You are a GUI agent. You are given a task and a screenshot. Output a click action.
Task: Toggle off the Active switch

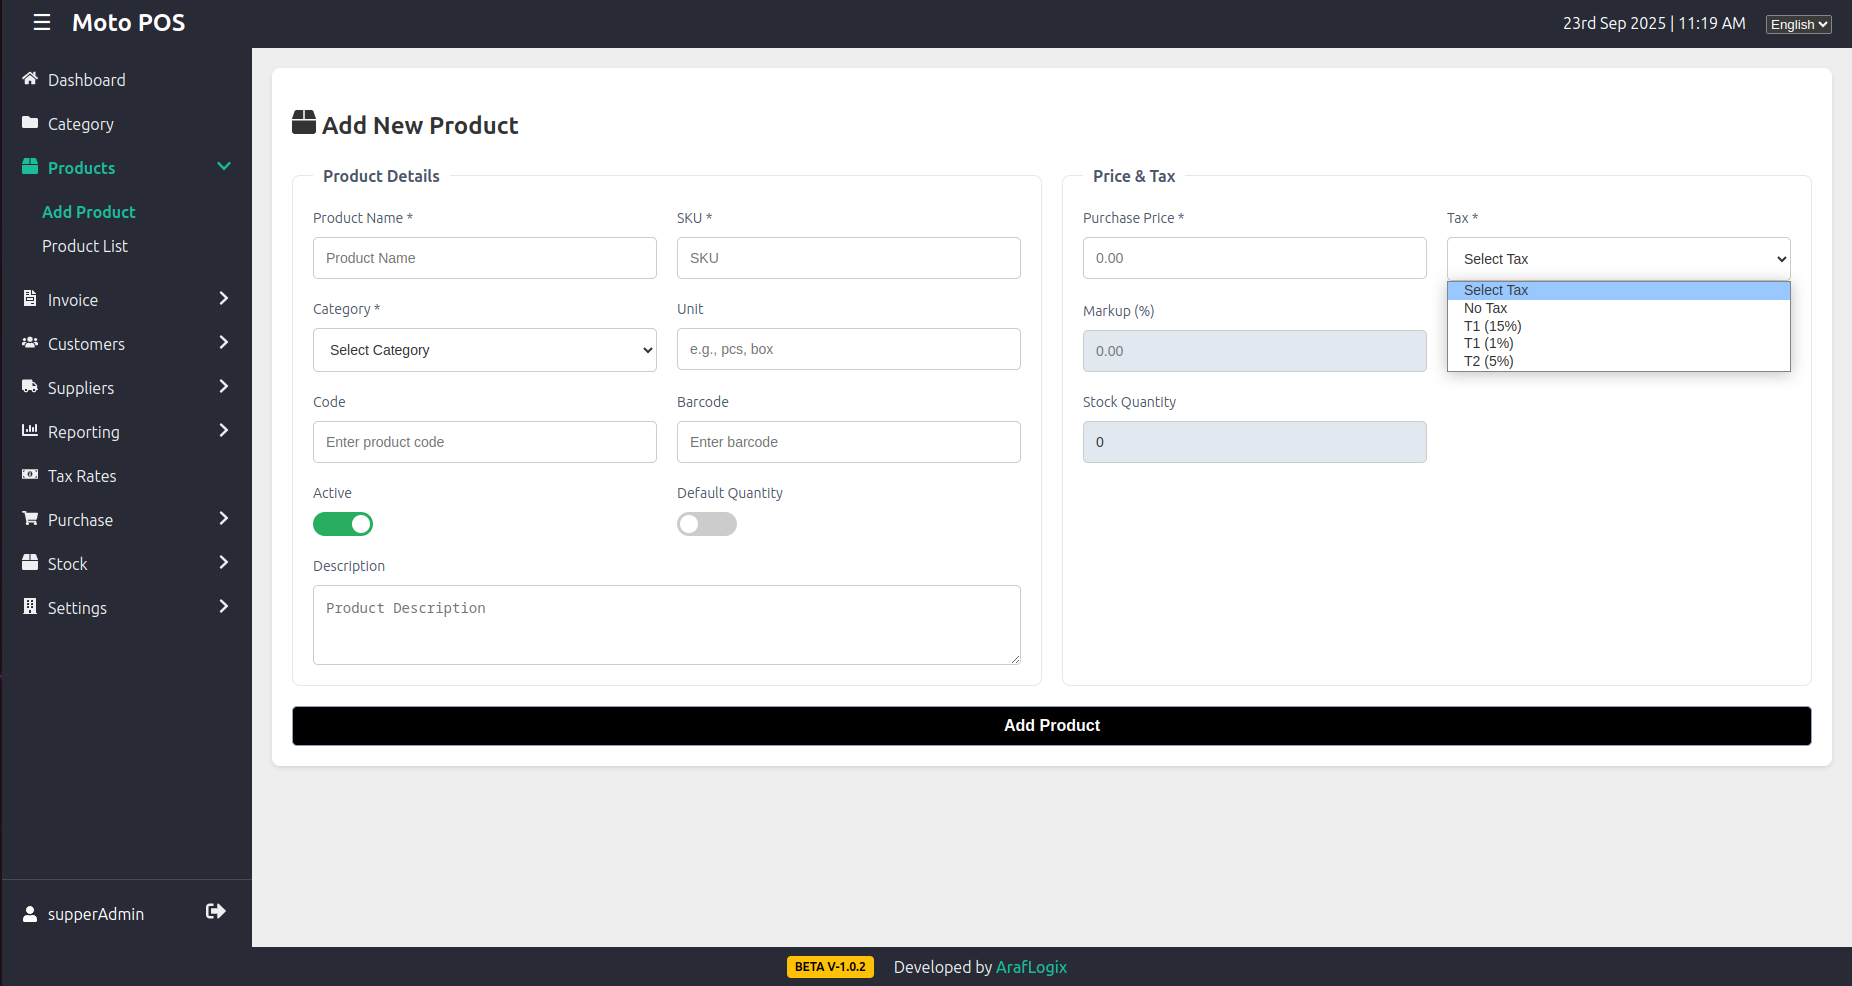coord(343,523)
